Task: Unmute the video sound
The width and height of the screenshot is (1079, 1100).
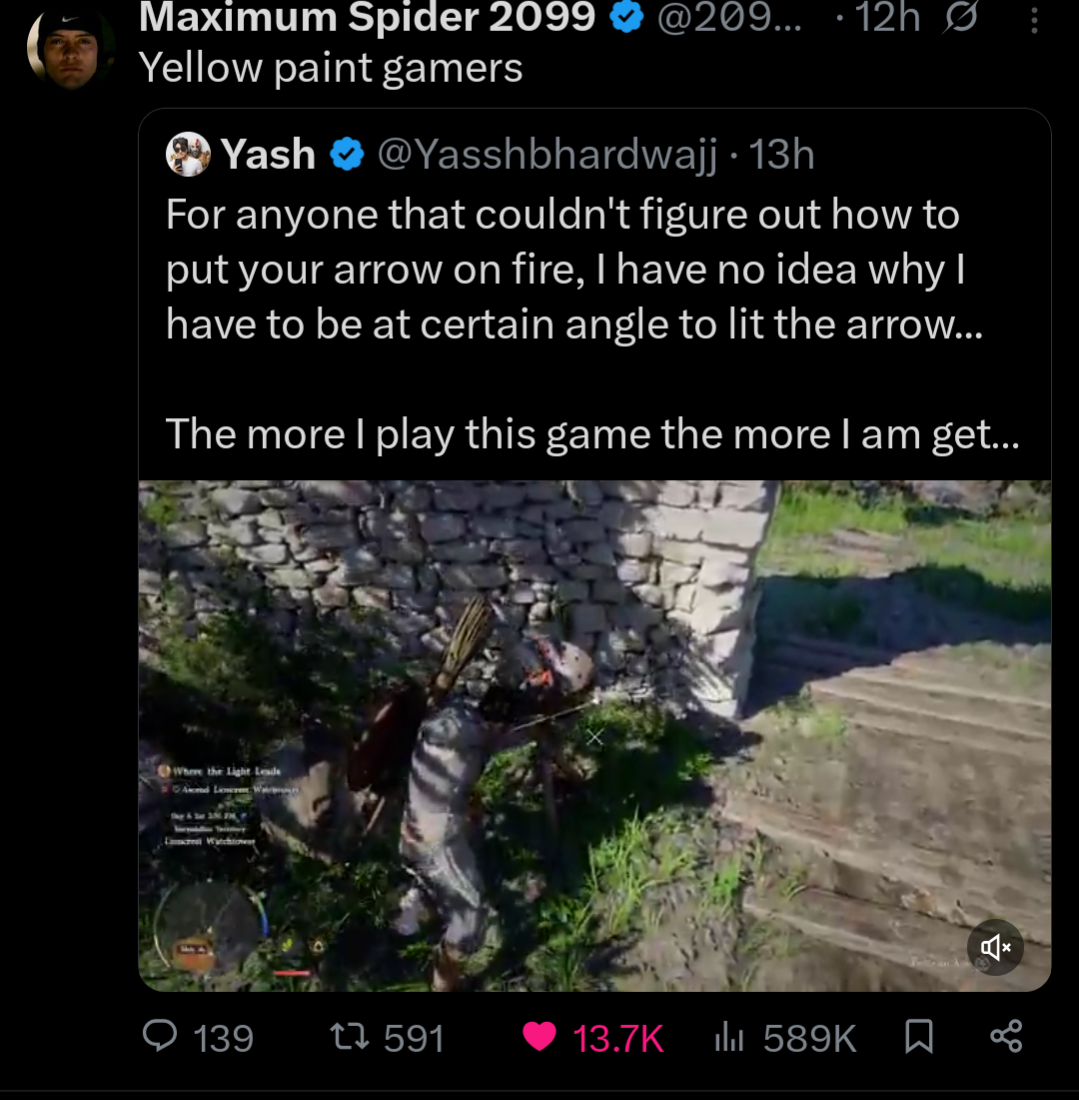Action: pos(995,946)
